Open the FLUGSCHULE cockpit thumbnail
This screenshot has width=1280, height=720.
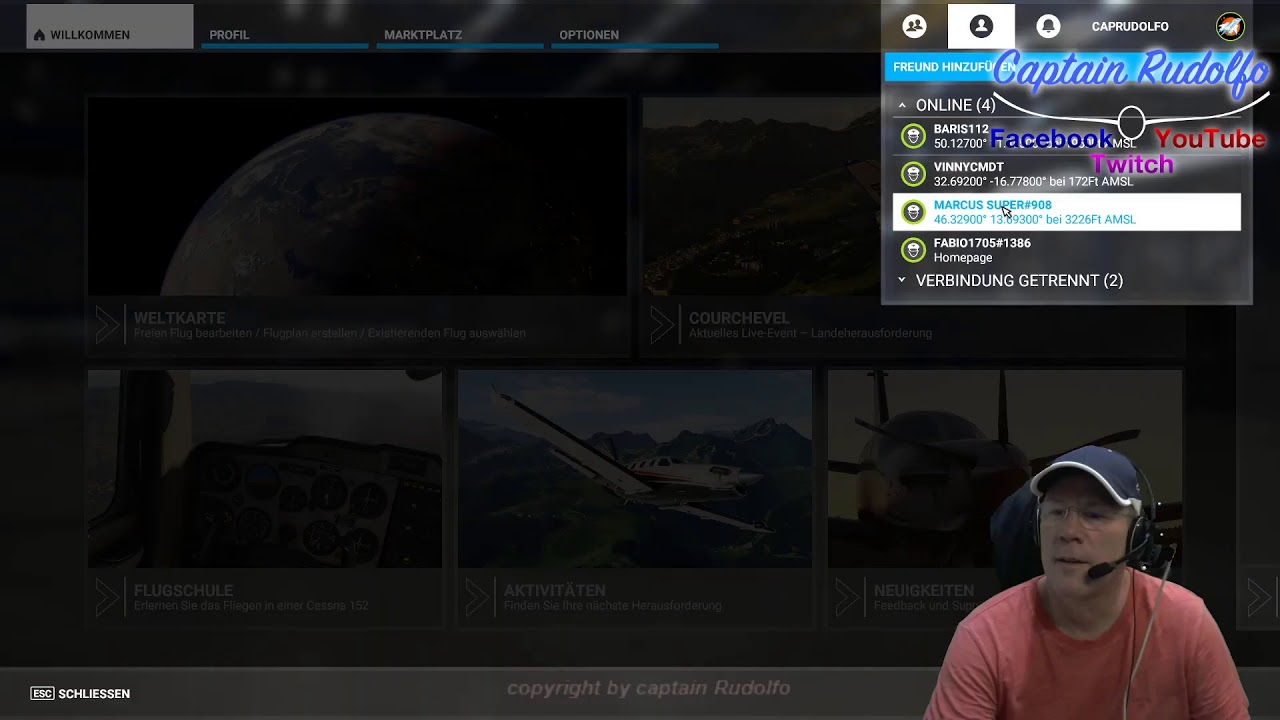click(265, 469)
